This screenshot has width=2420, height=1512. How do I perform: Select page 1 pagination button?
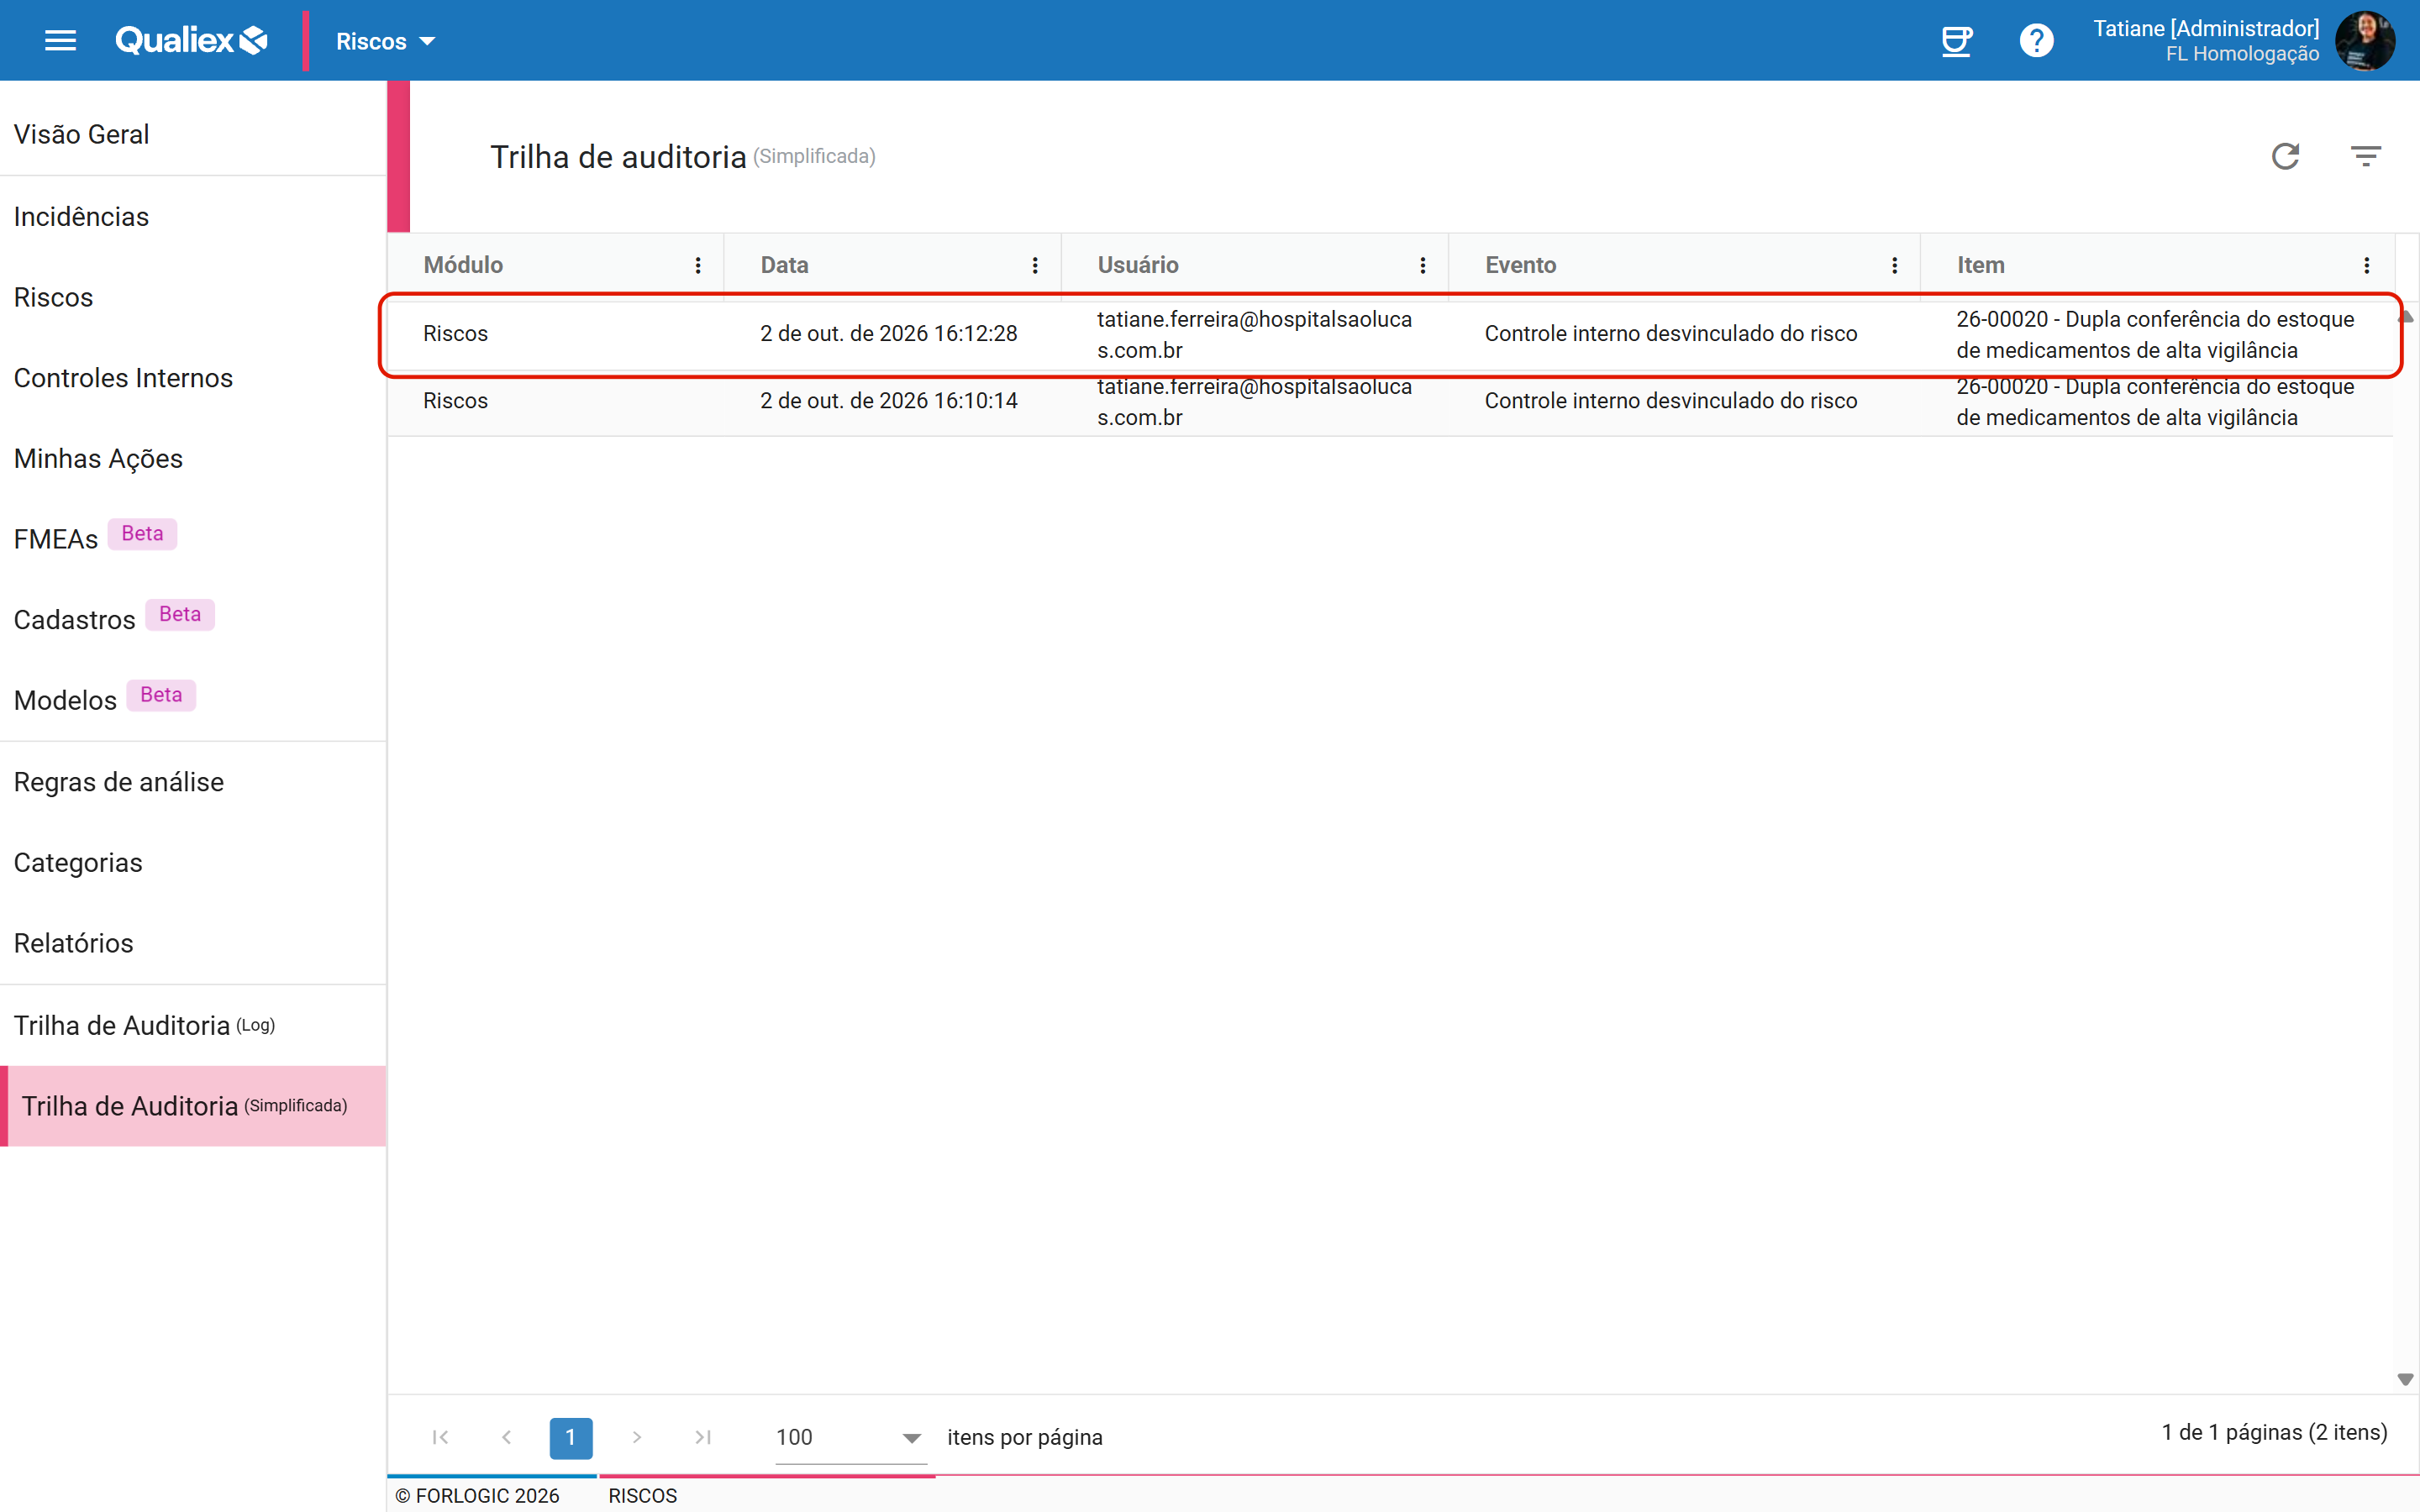[x=571, y=1437]
